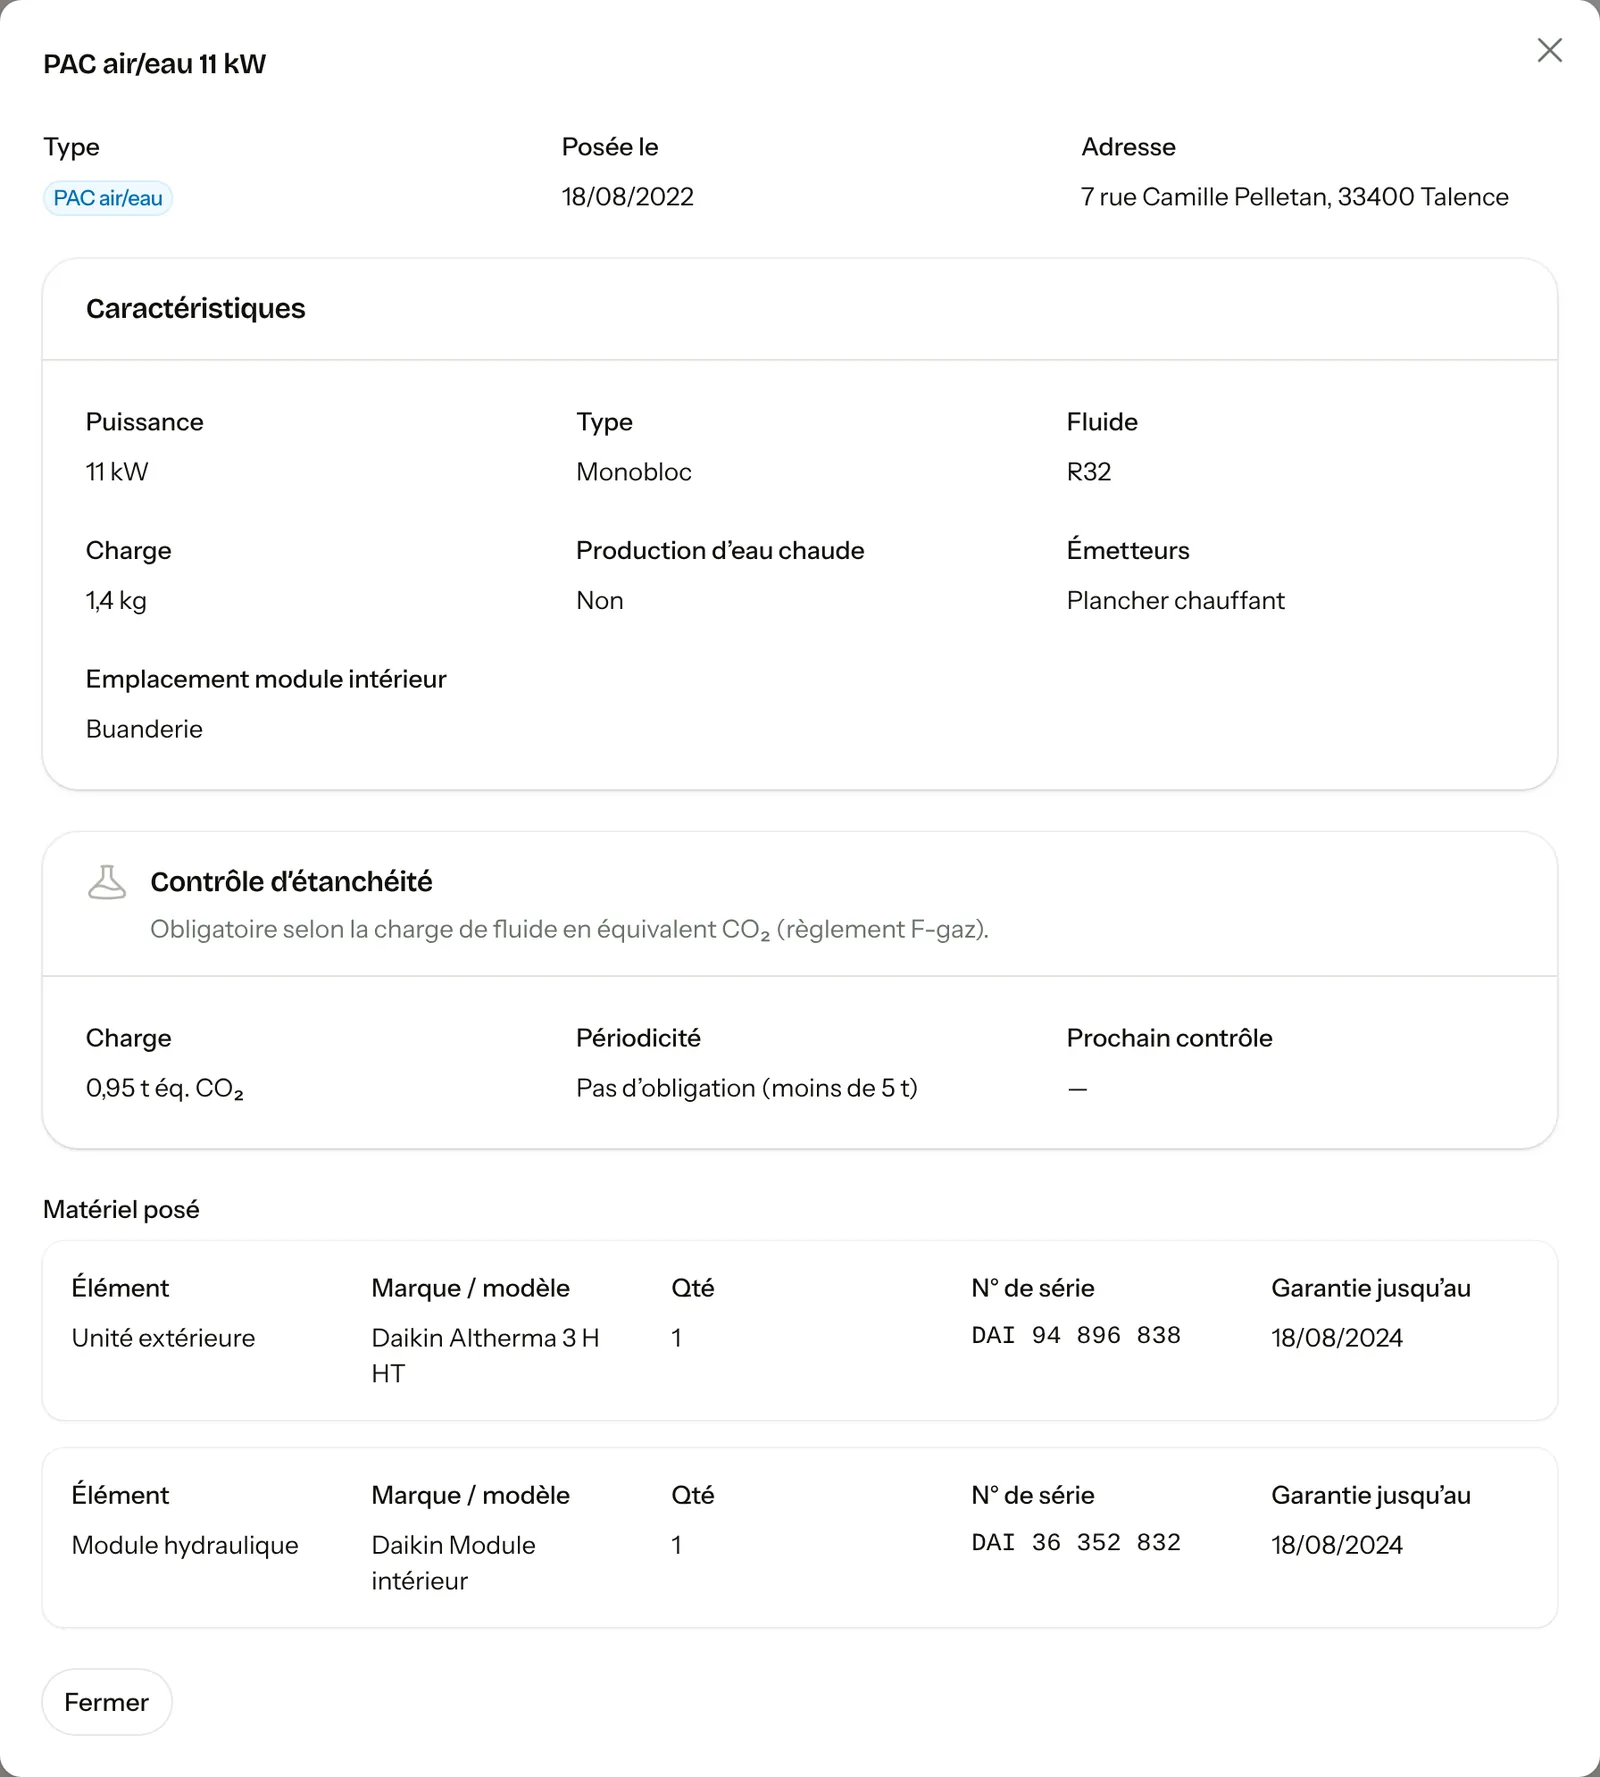Screen dimensions: 1600x1777
Task: Select Module hydraulique warranty date 18/08/2024
Action: pyautogui.click(x=1337, y=1545)
